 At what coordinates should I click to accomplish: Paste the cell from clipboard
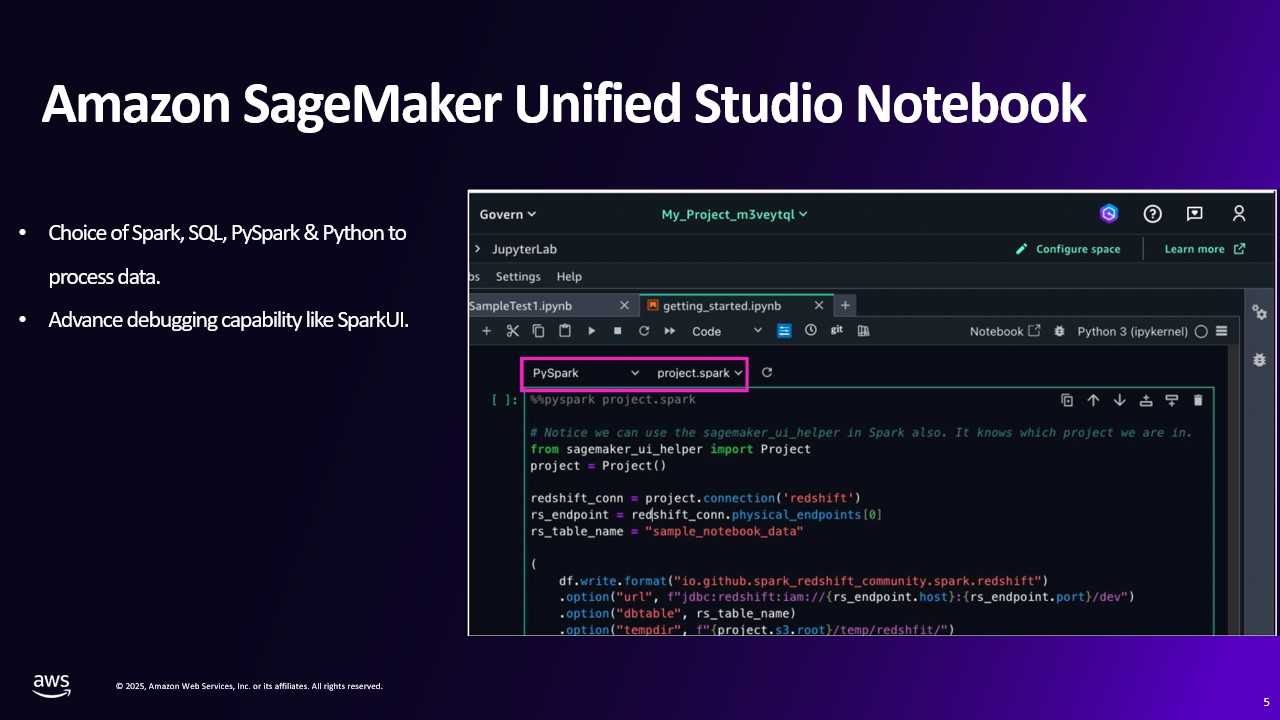tap(565, 331)
